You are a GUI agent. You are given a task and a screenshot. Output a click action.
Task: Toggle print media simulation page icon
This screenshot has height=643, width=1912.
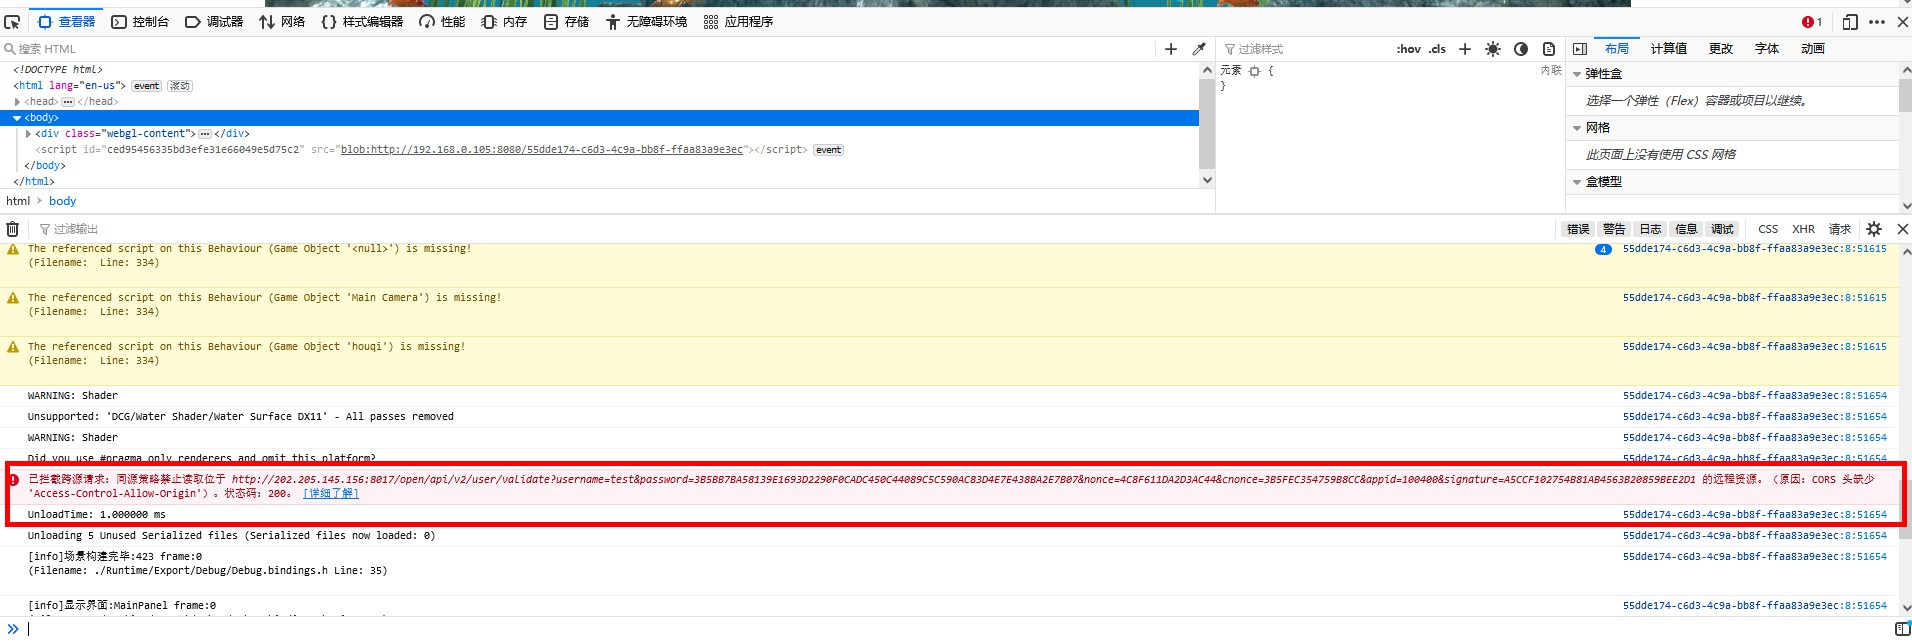point(1549,48)
